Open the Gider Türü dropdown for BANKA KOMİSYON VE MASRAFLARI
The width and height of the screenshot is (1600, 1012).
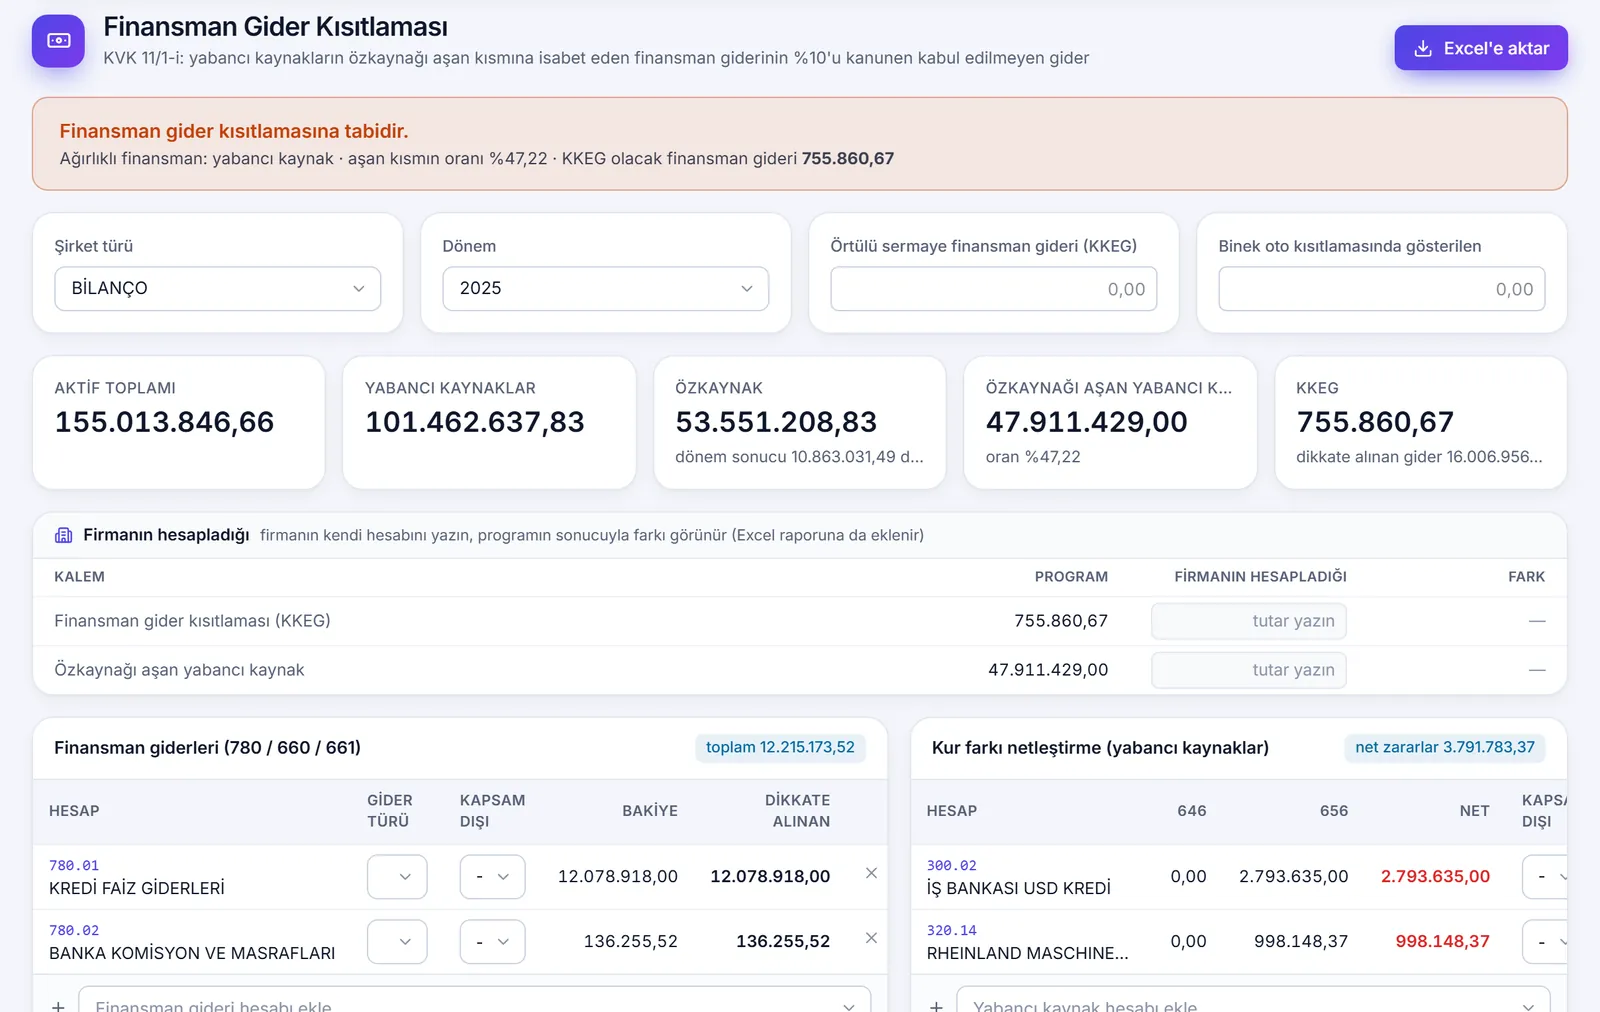pyautogui.click(x=397, y=942)
